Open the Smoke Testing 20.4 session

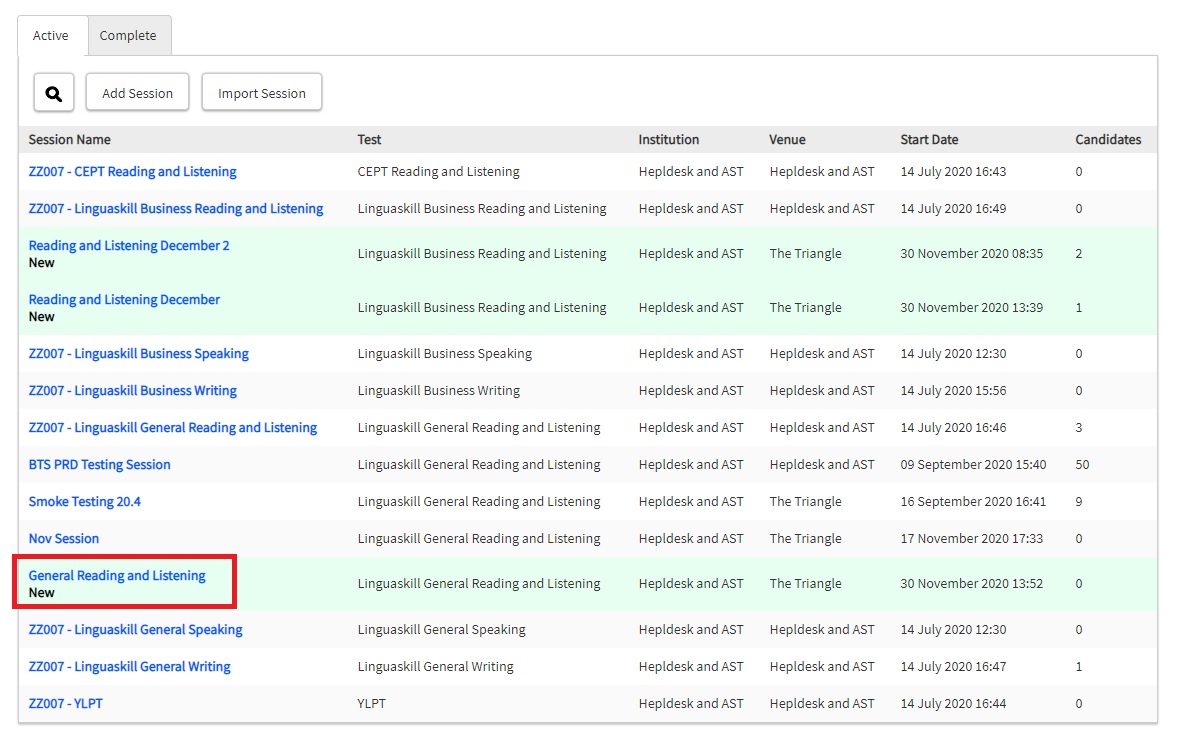click(x=84, y=500)
